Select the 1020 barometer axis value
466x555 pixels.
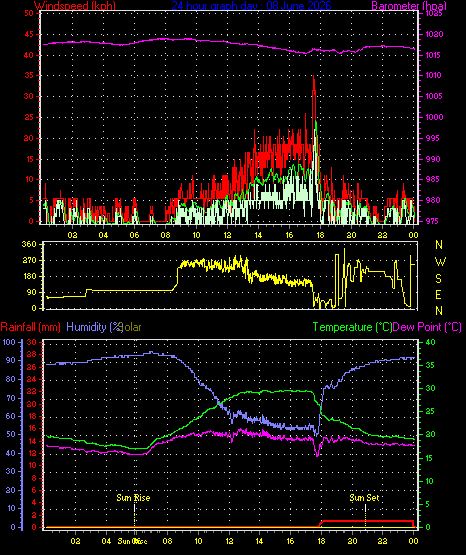click(x=434, y=34)
